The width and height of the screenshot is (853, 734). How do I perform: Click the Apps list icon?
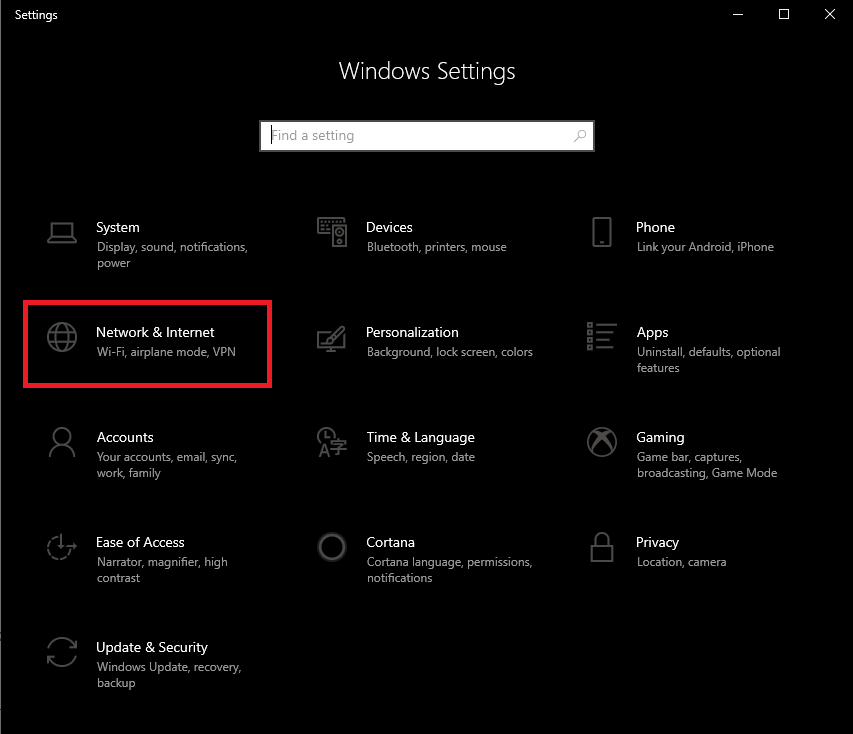602,336
